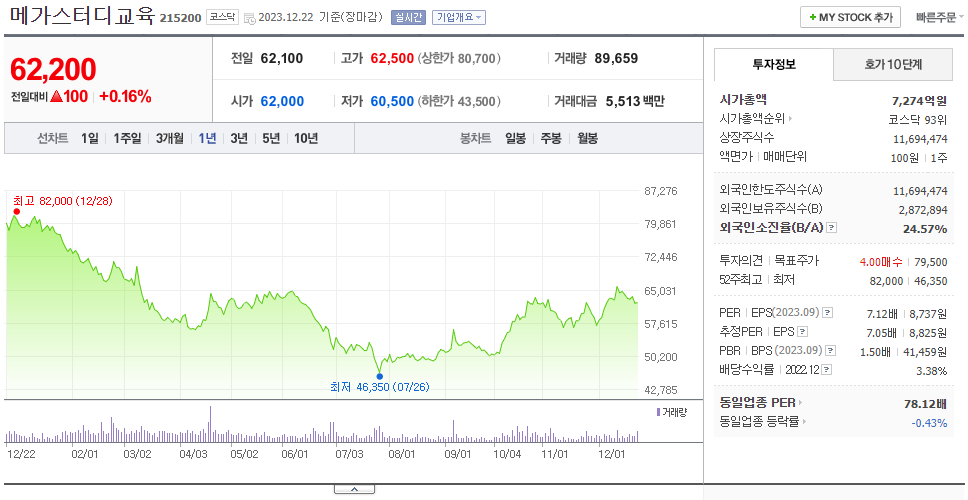
Task: Click the 메가스터디교육 stock name heading
Action: [x=82, y=16]
